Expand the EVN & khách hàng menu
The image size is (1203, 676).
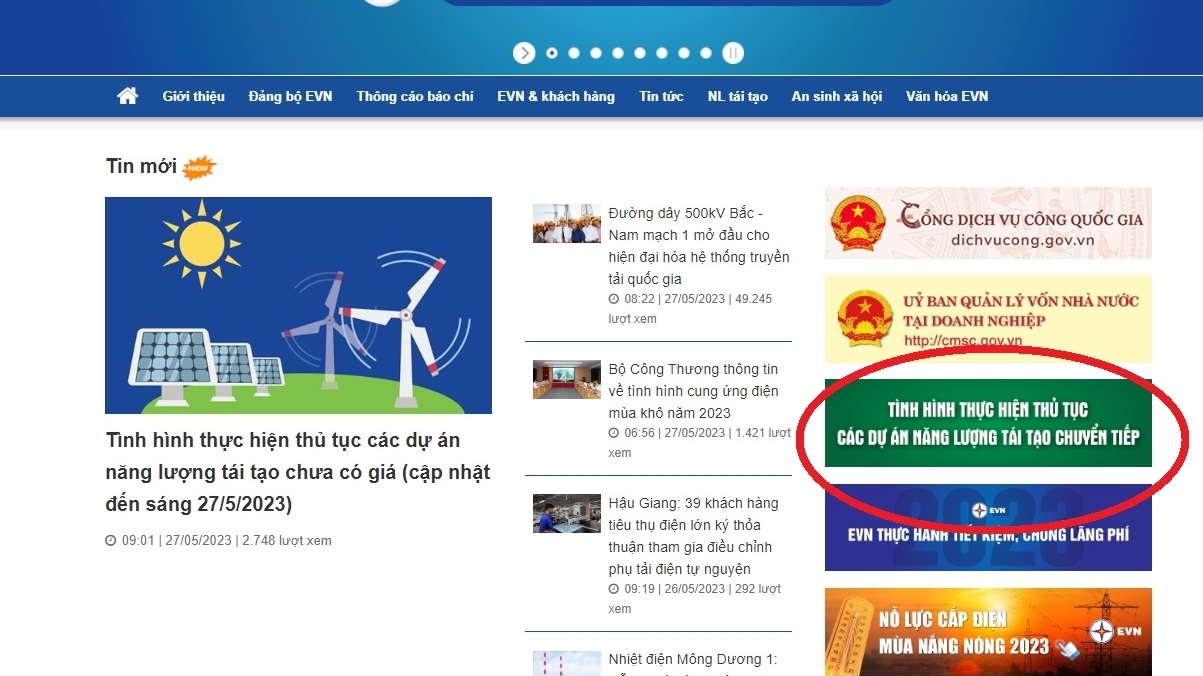coord(555,96)
